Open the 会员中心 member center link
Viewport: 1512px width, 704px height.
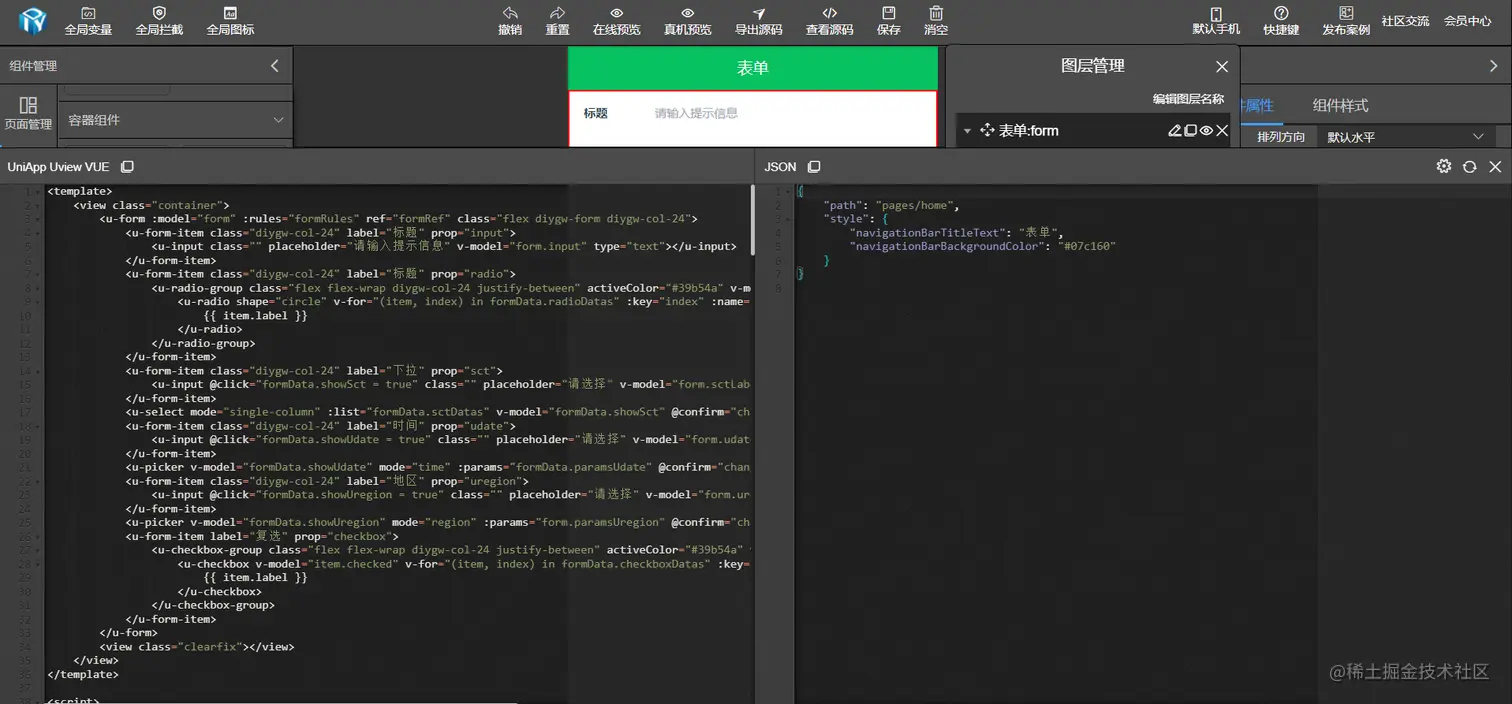1467,21
